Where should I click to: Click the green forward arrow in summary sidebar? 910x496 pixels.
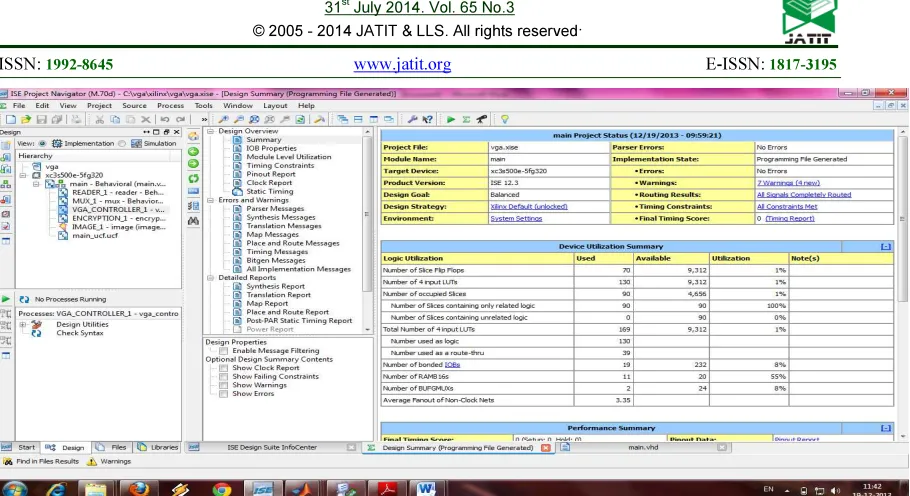193,164
